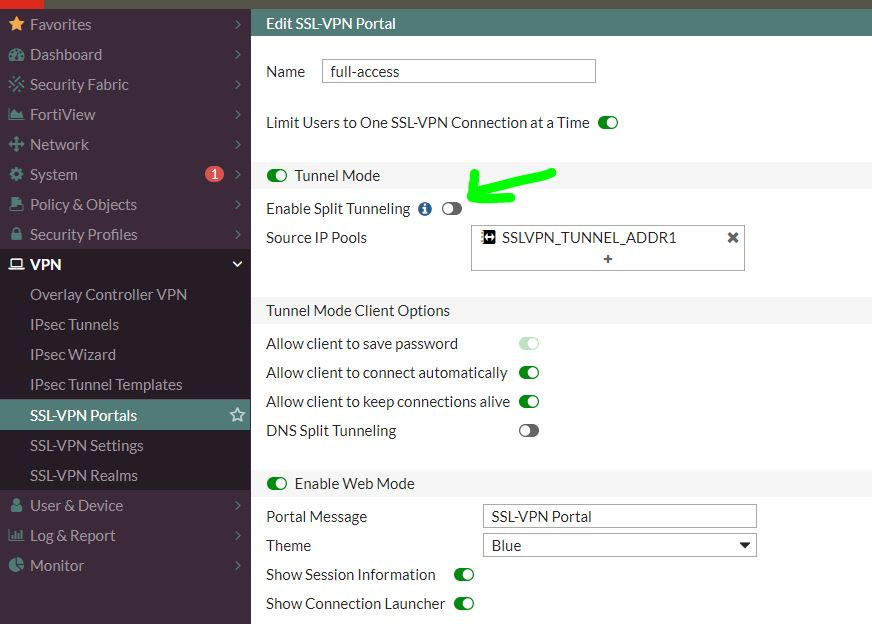Expand the User & Device chevron

click(237, 506)
